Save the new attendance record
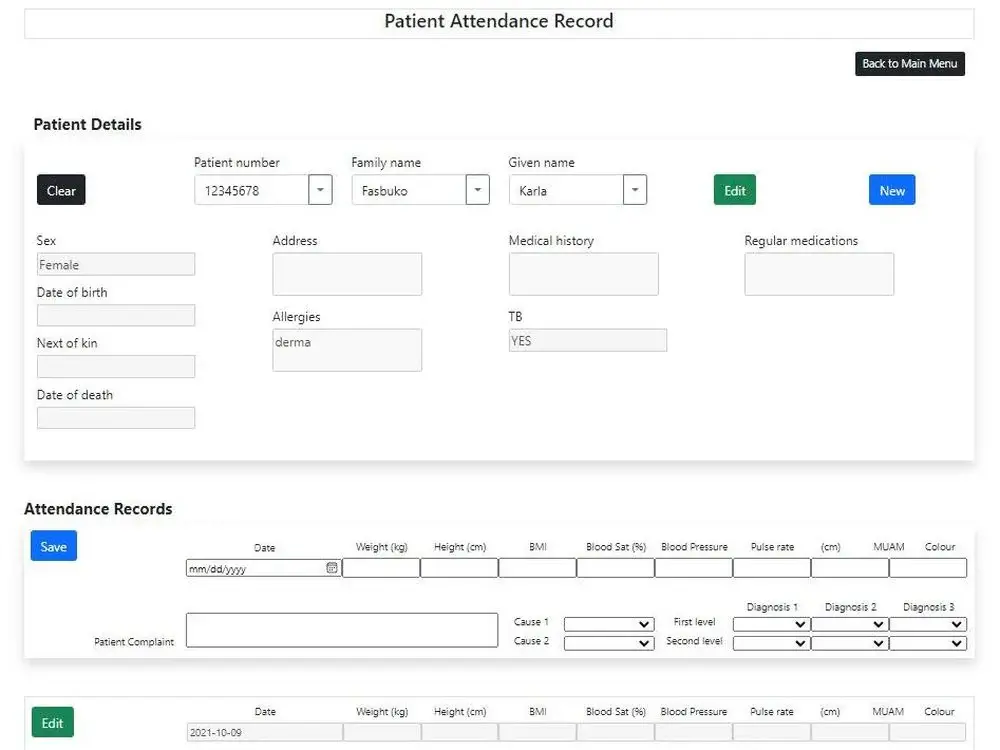This screenshot has height=750, width=1000. click(54, 546)
